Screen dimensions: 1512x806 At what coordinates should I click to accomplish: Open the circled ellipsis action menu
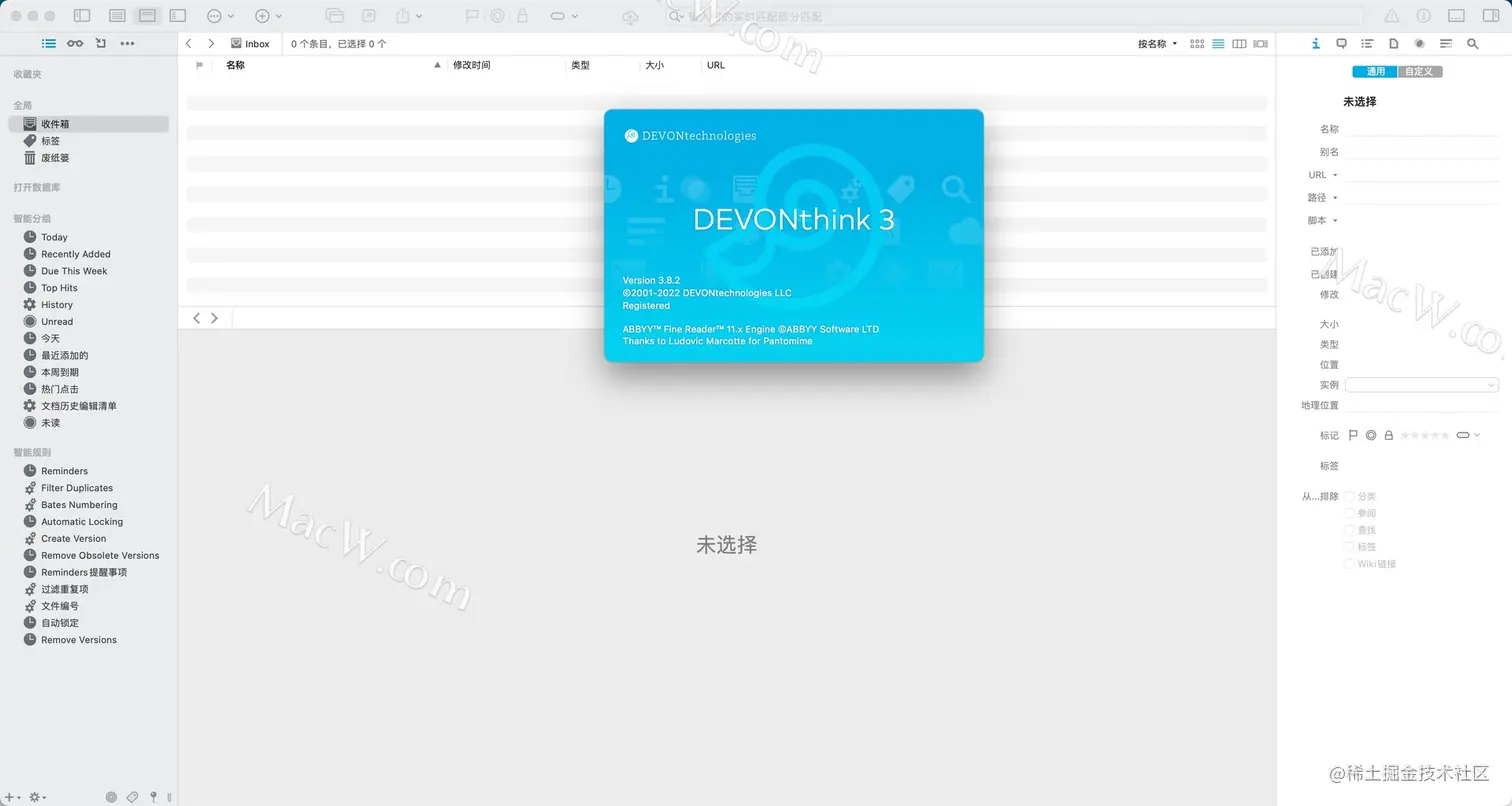coord(219,16)
